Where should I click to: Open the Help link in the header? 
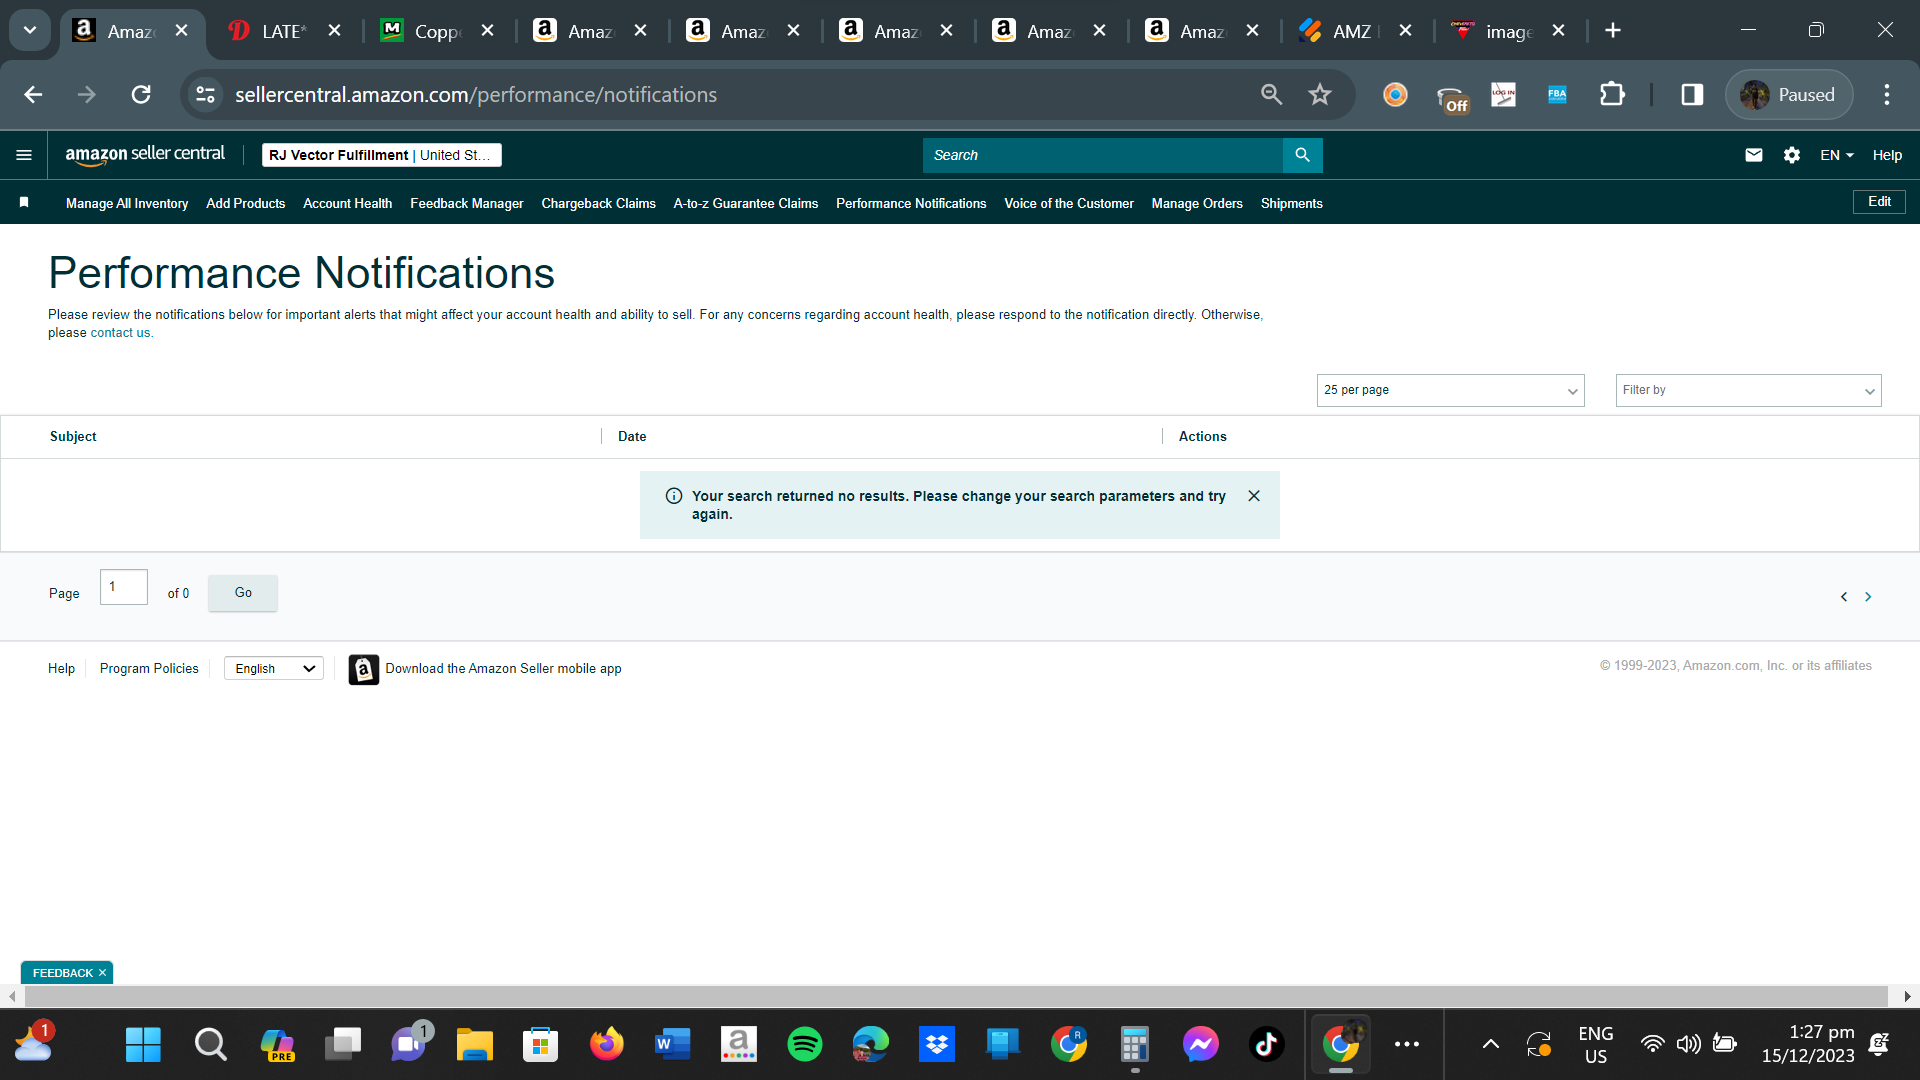coord(1887,155)
